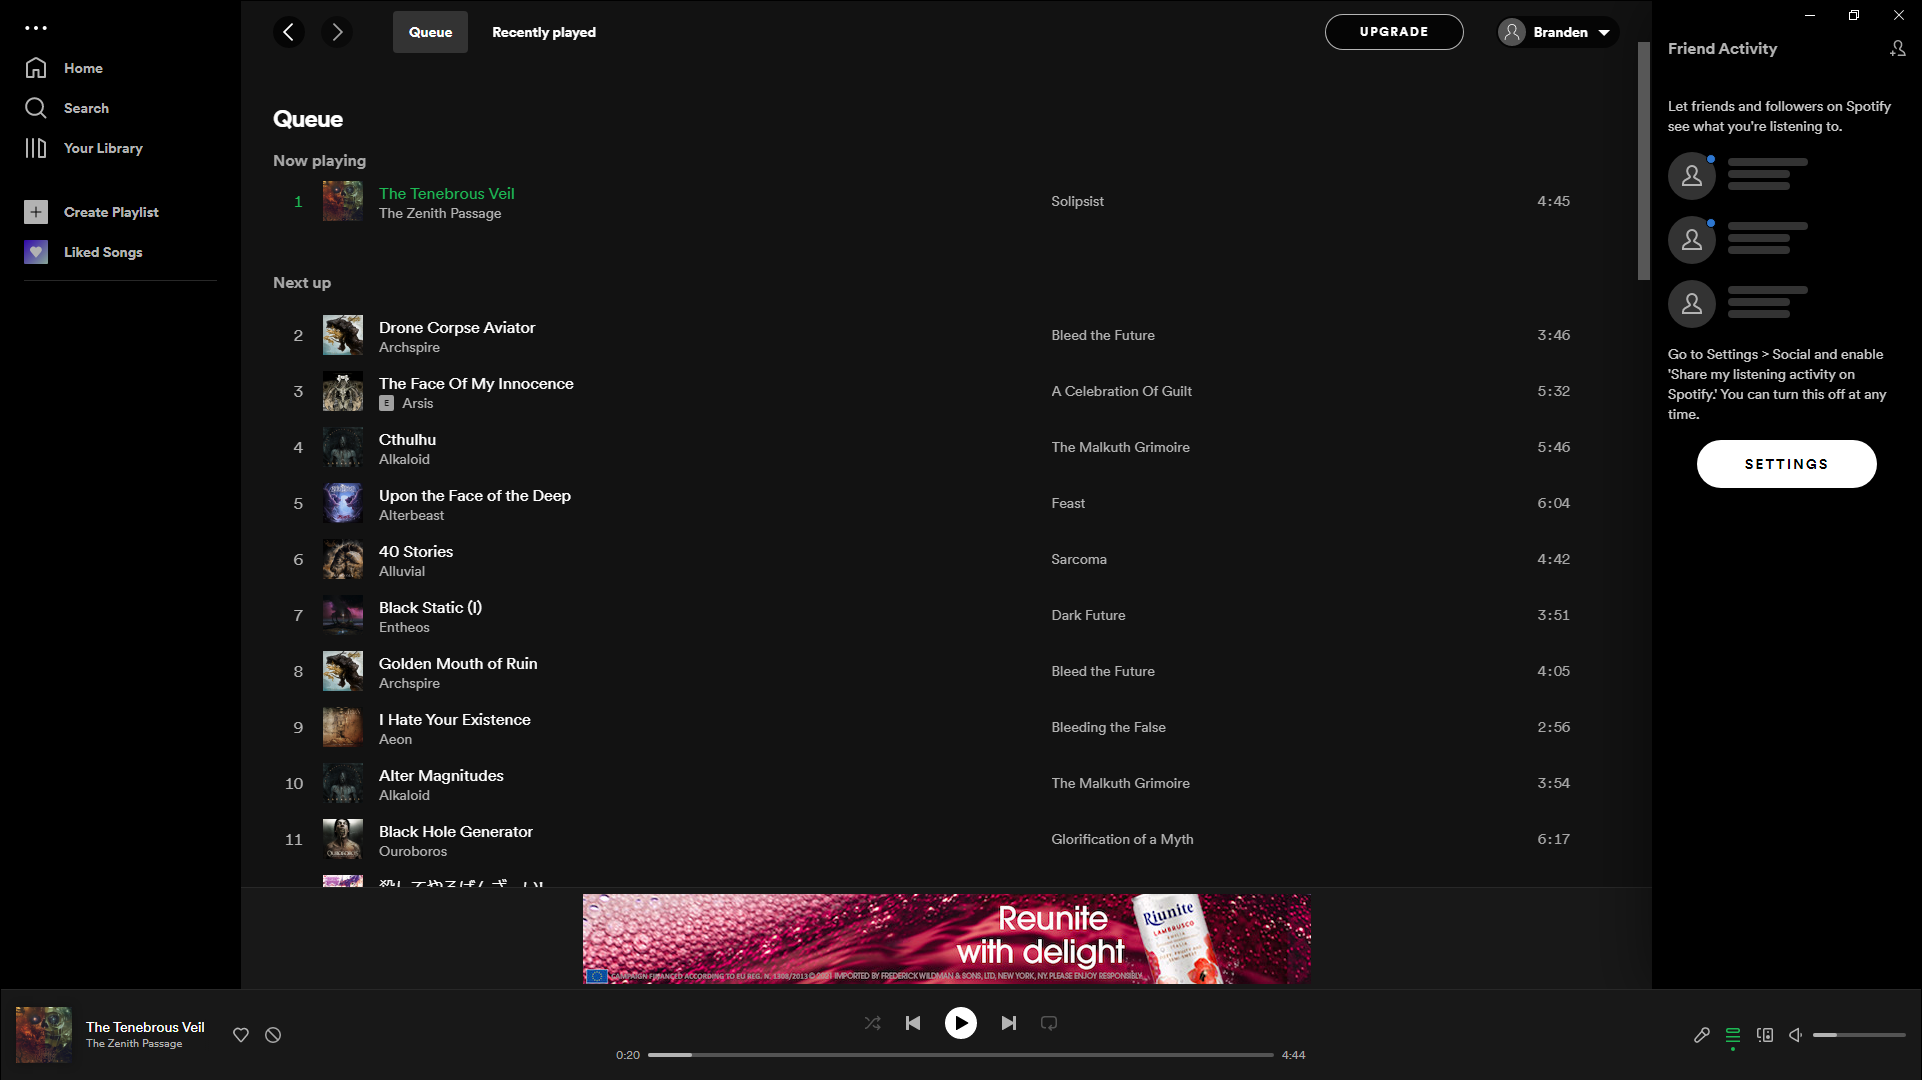Navigate forward with the right arrow
Screen dimensions: 1922x1080
coord(337,32)
